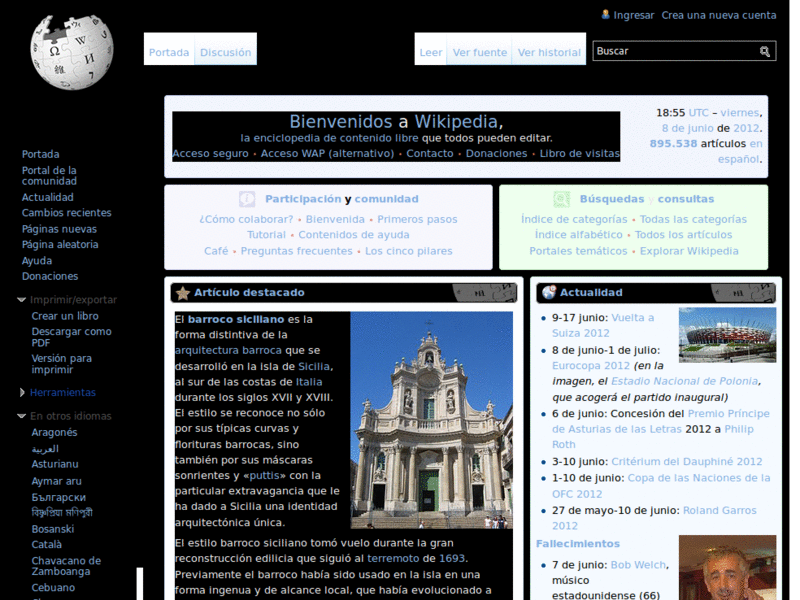Open the barroco siciliano article link
This screenshot has height=600, width=800.
[x=236, y=319]
